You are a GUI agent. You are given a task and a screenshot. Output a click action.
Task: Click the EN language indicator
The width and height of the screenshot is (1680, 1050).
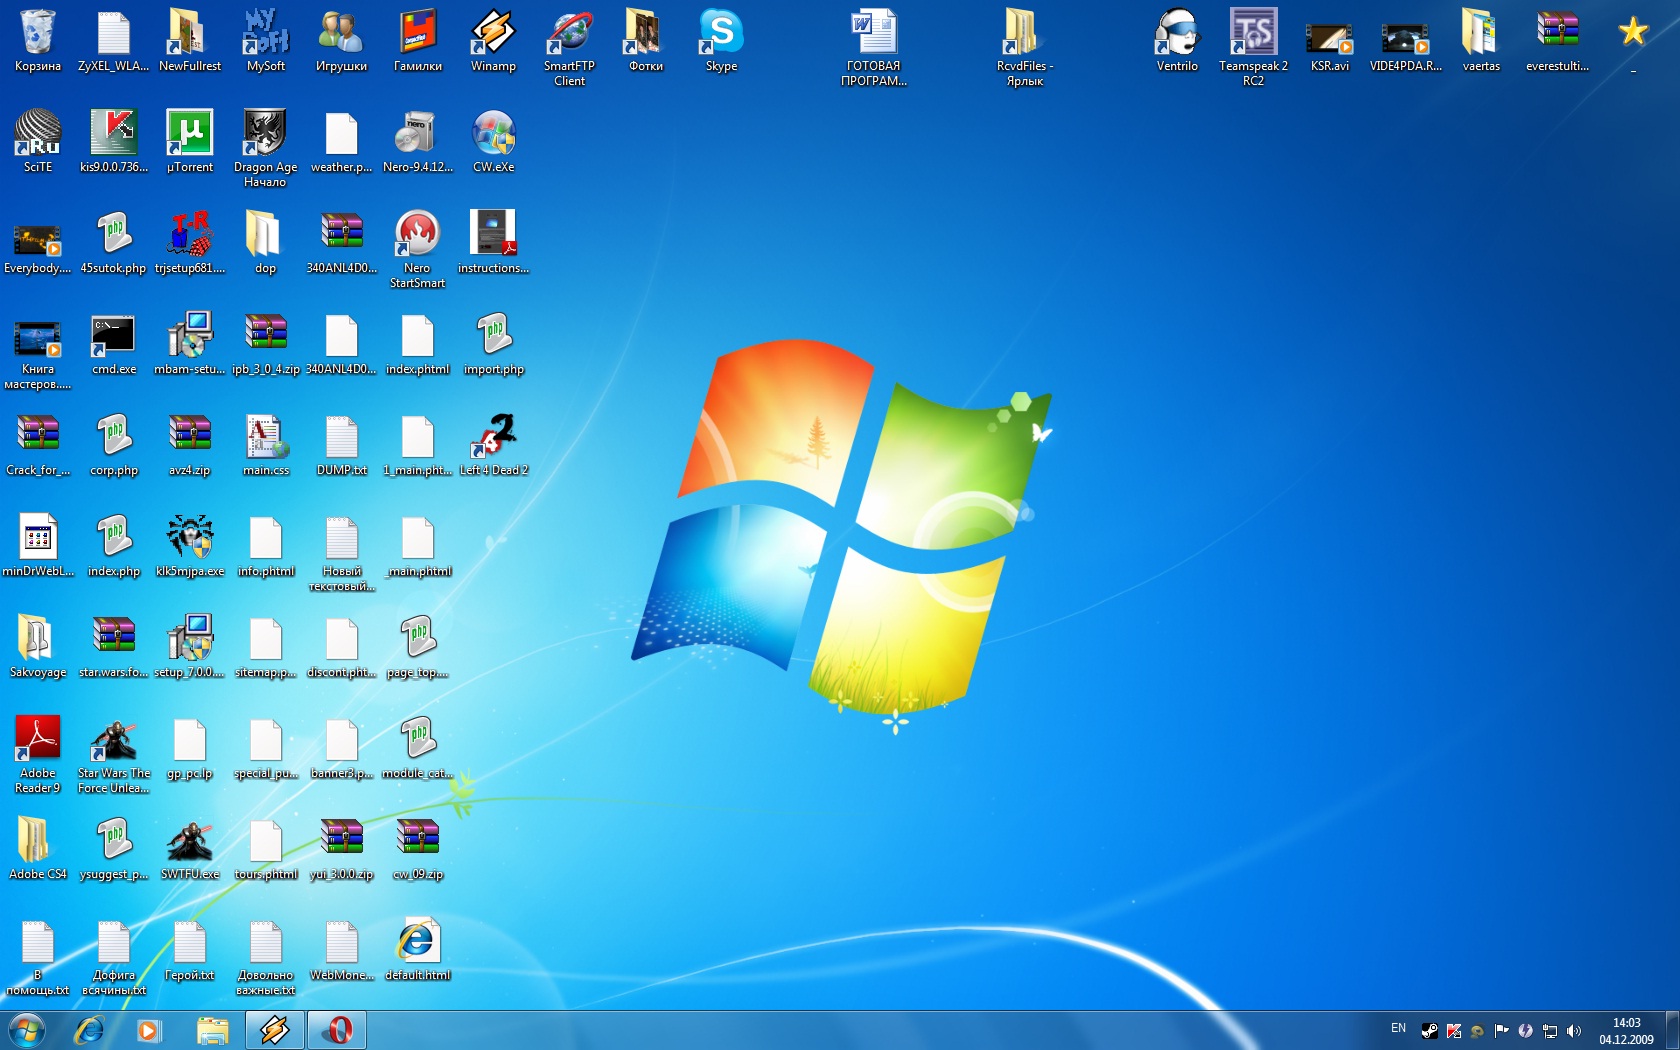[1398, 1028]
